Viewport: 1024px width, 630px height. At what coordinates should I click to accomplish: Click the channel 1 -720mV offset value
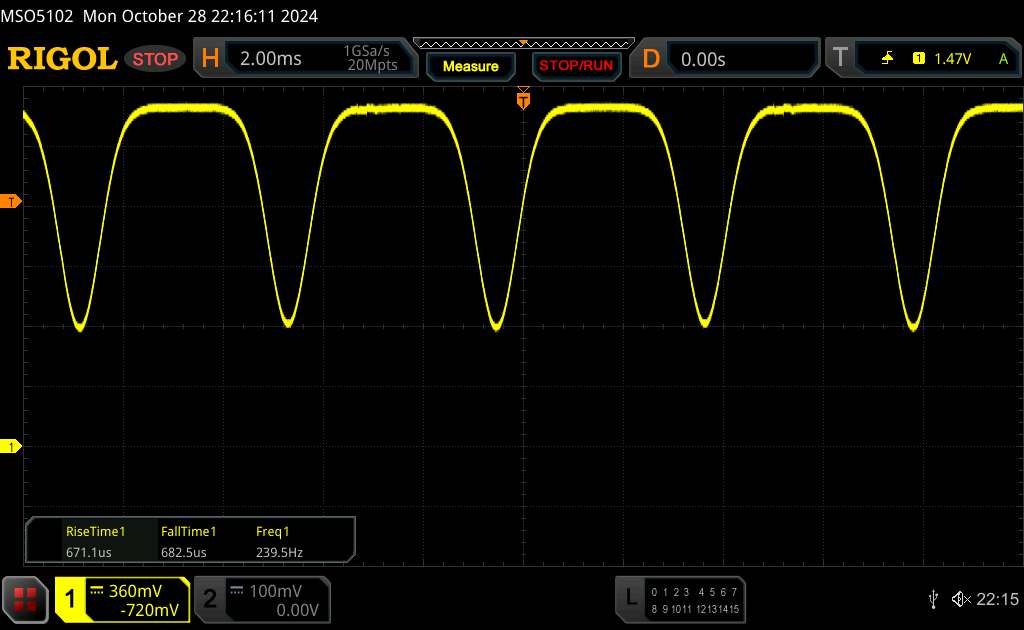(150, 610)
